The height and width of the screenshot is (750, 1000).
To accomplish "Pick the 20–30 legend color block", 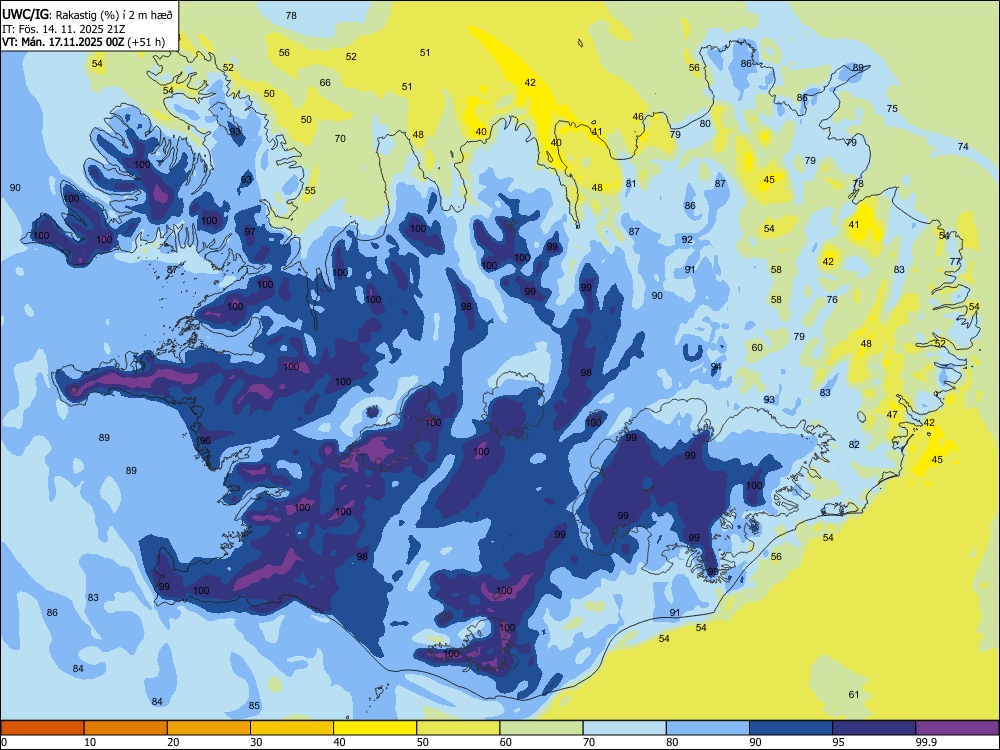I will (x=209, y=728).
